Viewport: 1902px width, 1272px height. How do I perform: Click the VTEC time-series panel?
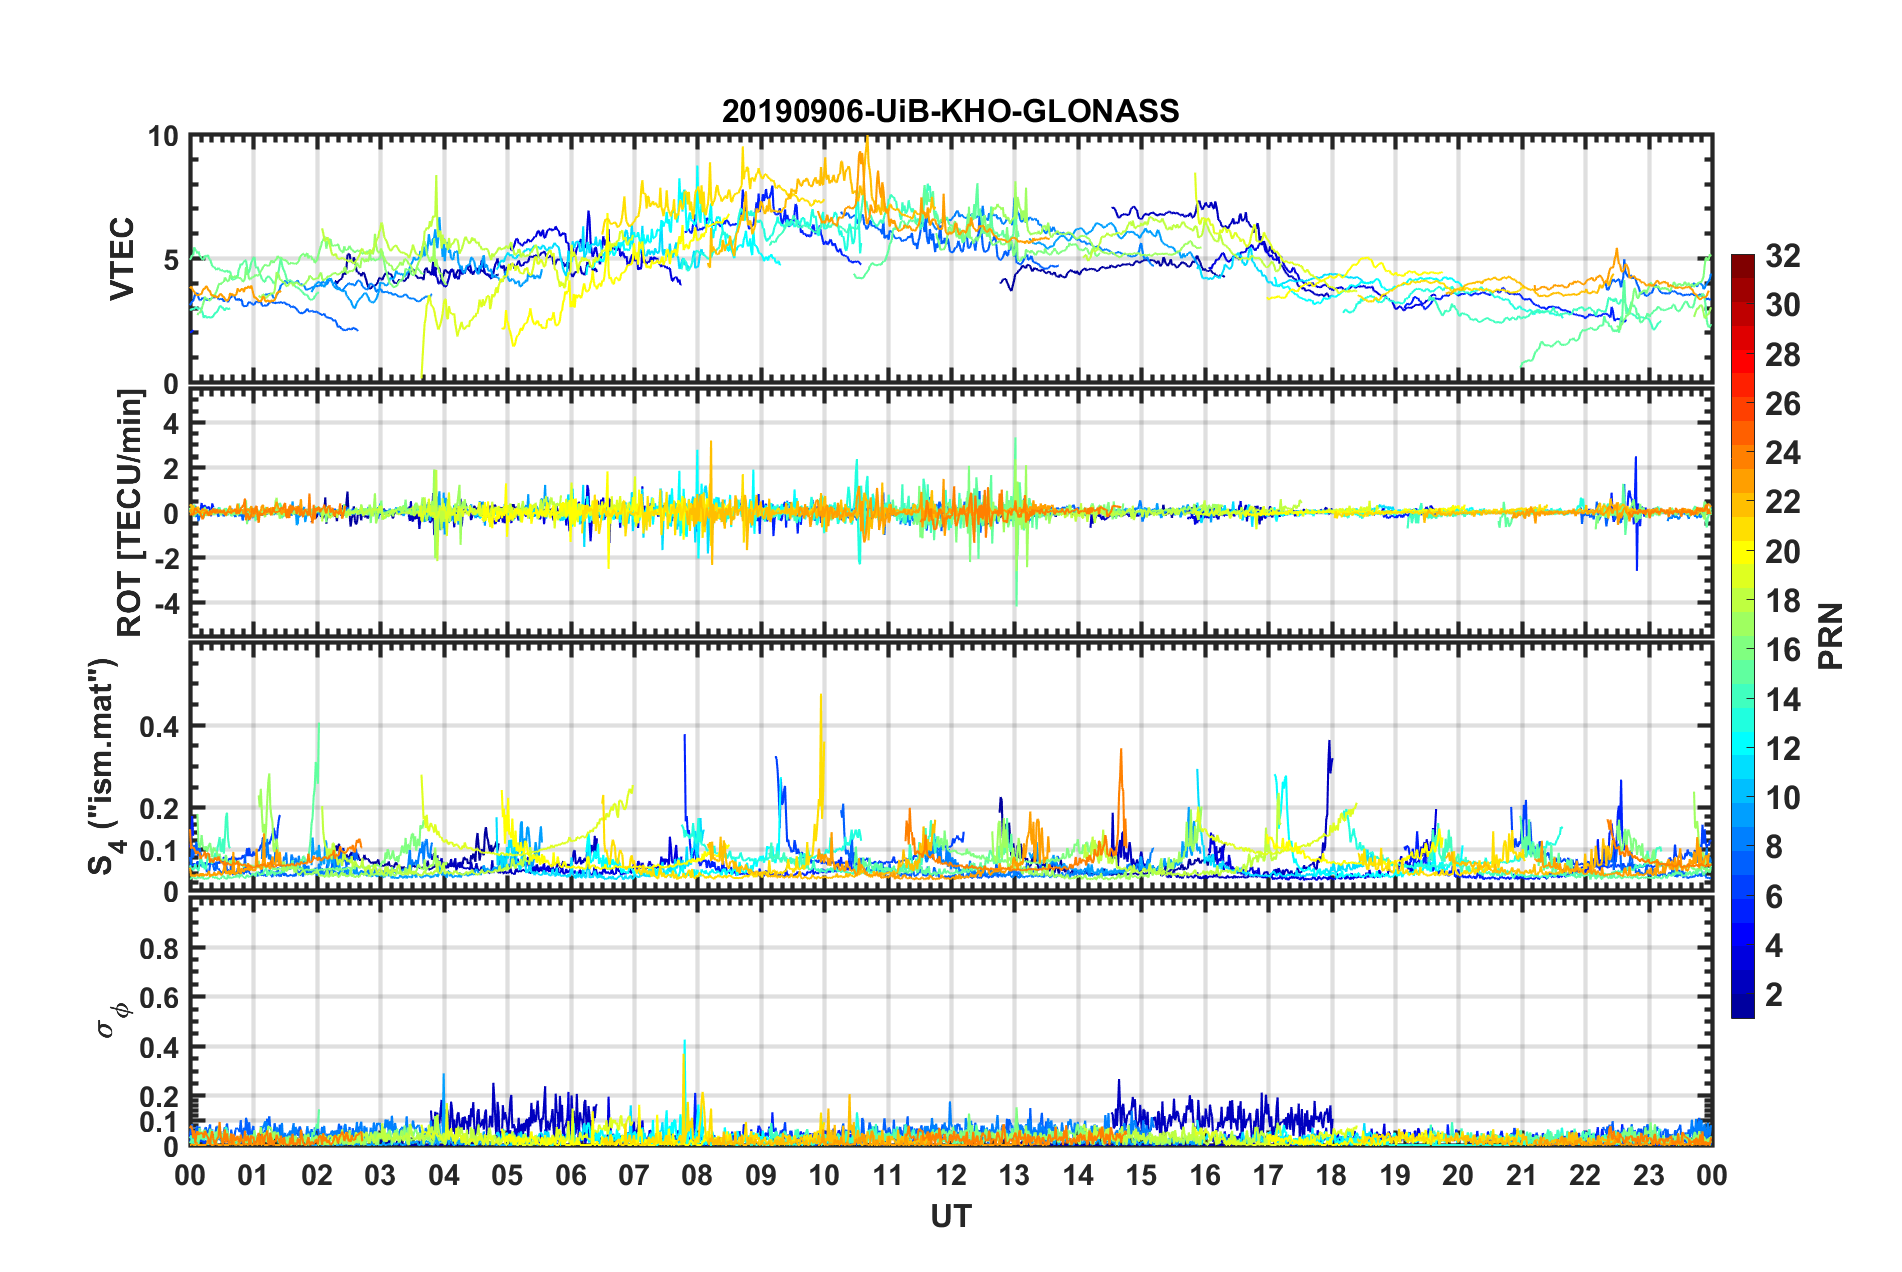(951, 259)
